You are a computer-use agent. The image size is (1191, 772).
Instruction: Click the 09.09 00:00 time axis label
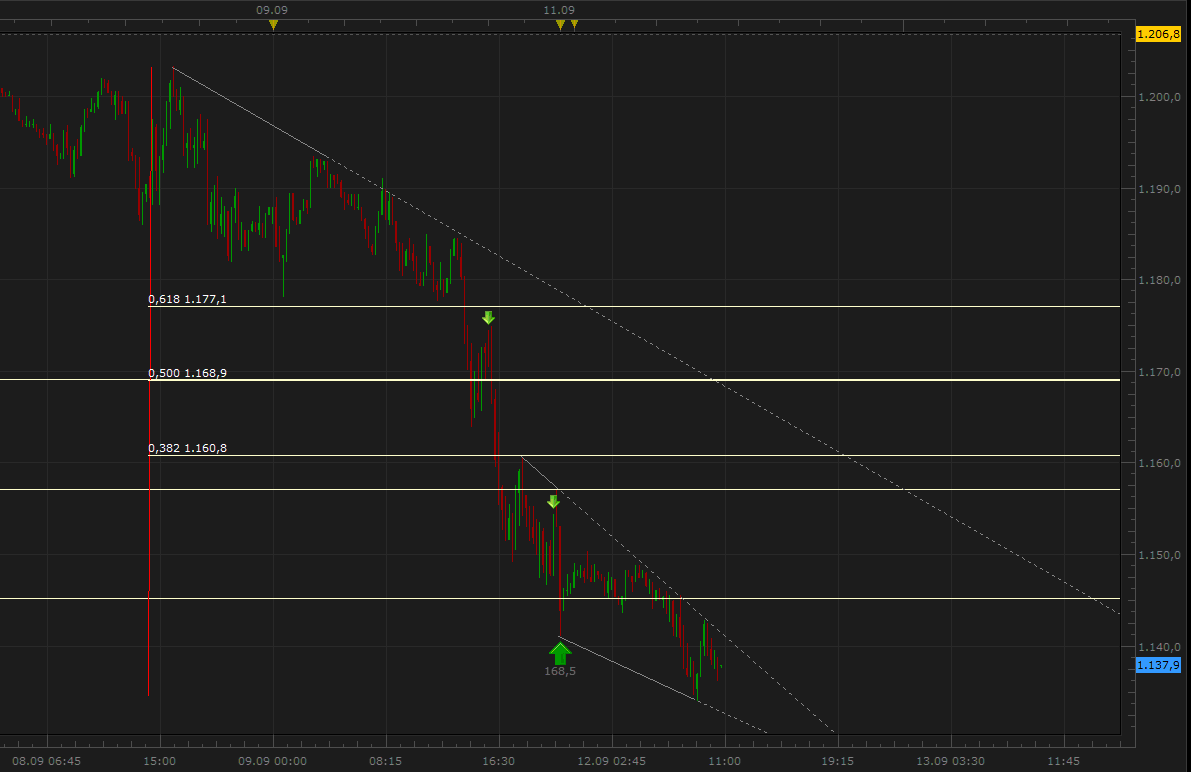[x=273, y=761]
